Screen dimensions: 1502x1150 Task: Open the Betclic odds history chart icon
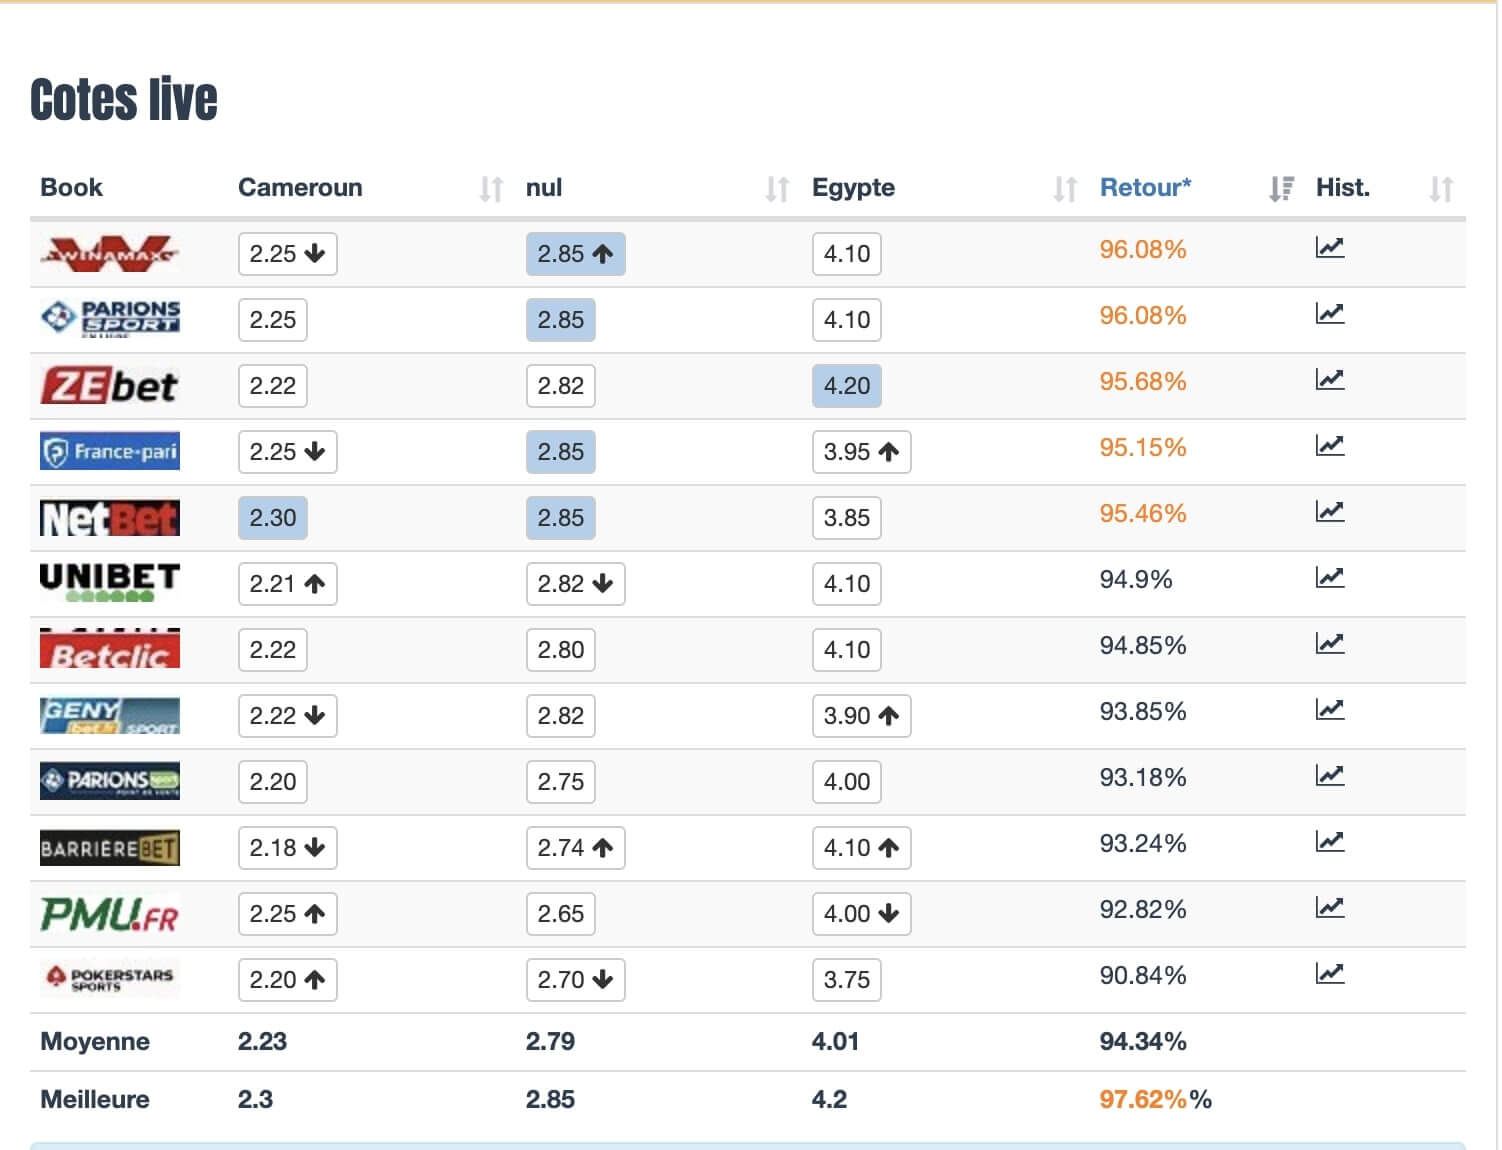1329,643
